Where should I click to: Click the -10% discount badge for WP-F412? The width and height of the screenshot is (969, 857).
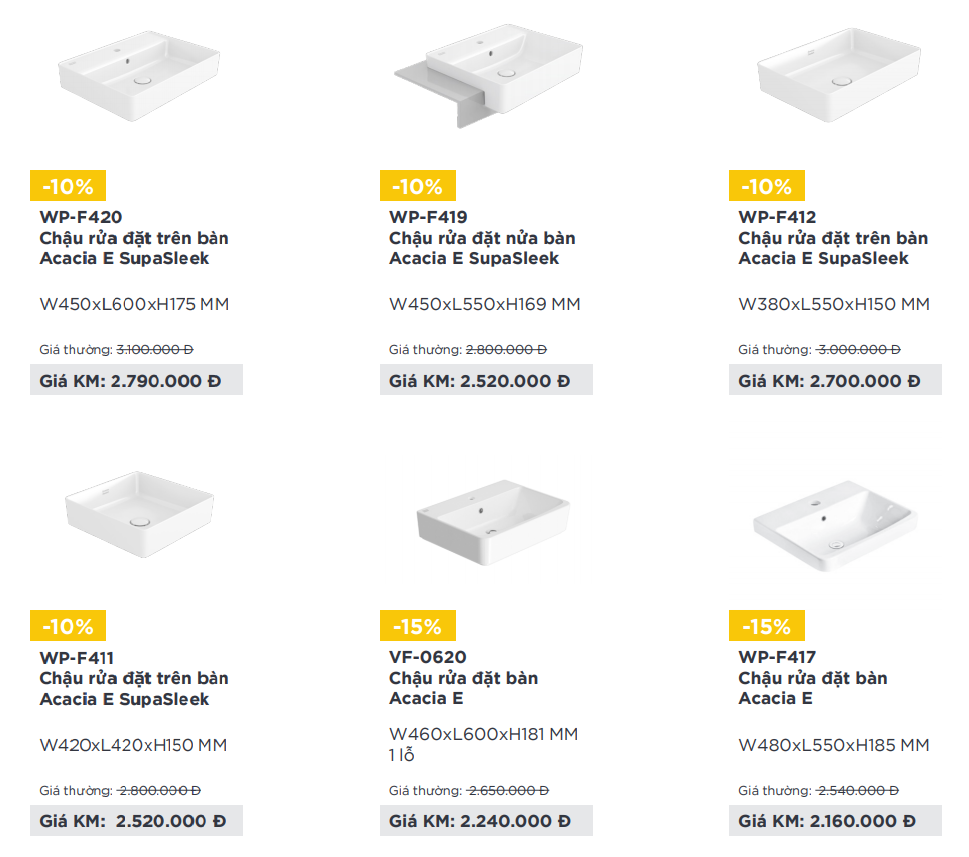click(767, 185)
